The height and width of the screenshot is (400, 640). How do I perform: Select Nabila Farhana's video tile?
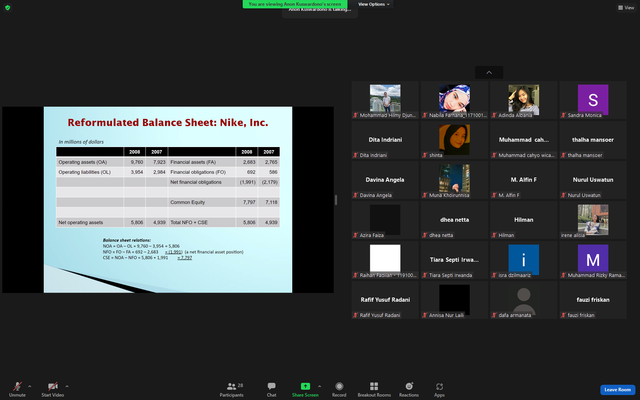coord(454,100)
